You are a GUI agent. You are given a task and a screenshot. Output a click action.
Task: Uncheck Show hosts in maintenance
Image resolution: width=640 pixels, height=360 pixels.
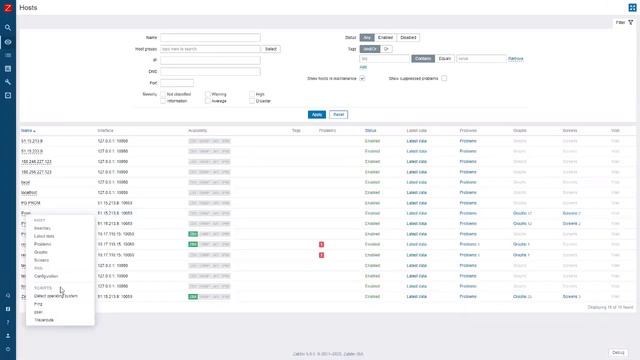[x=362, y=78]
